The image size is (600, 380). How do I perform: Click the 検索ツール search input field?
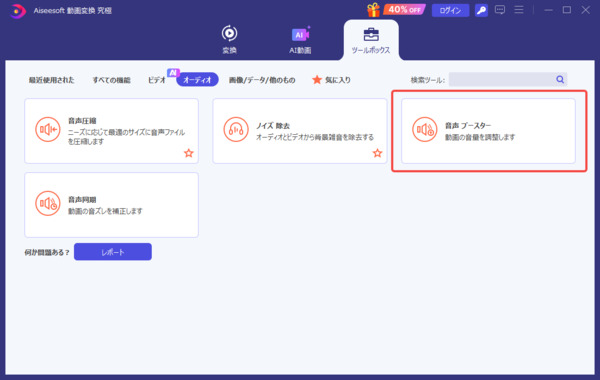tap(501, 80)
